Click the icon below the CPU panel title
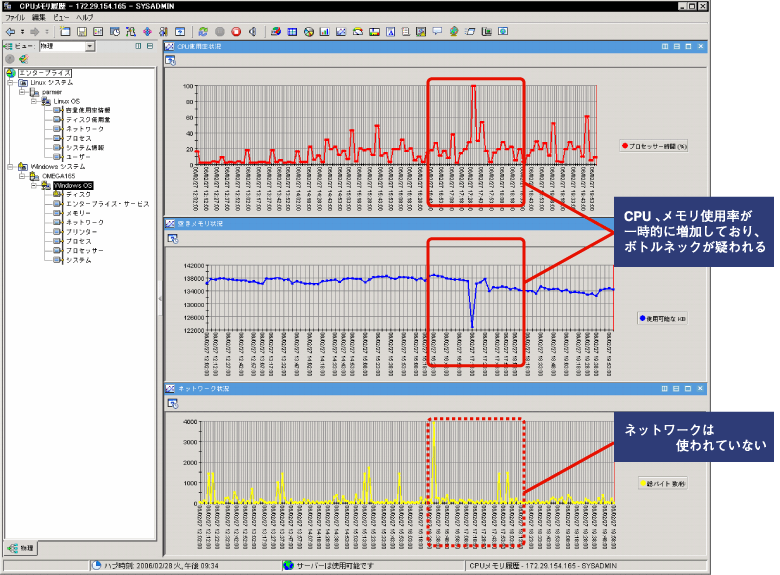This screenshot has width=780, height=575. point(171,61)
